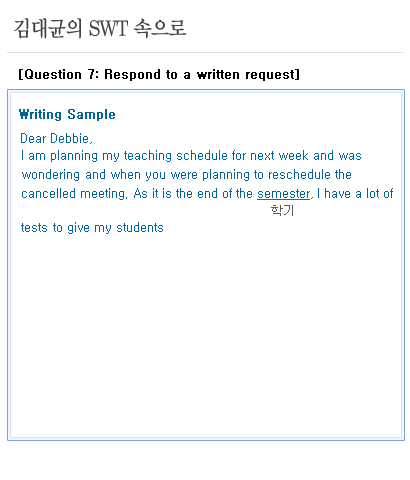
Task: Click the word "planning" in the first line
Action: (x=74, y=156)
